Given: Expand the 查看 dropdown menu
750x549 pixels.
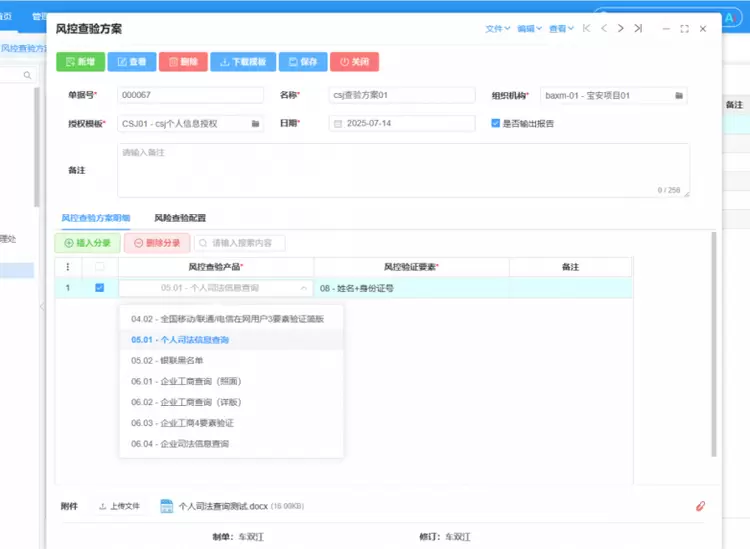Looking at the screenshot, I should pyautogui.click(x=560, y=29).
